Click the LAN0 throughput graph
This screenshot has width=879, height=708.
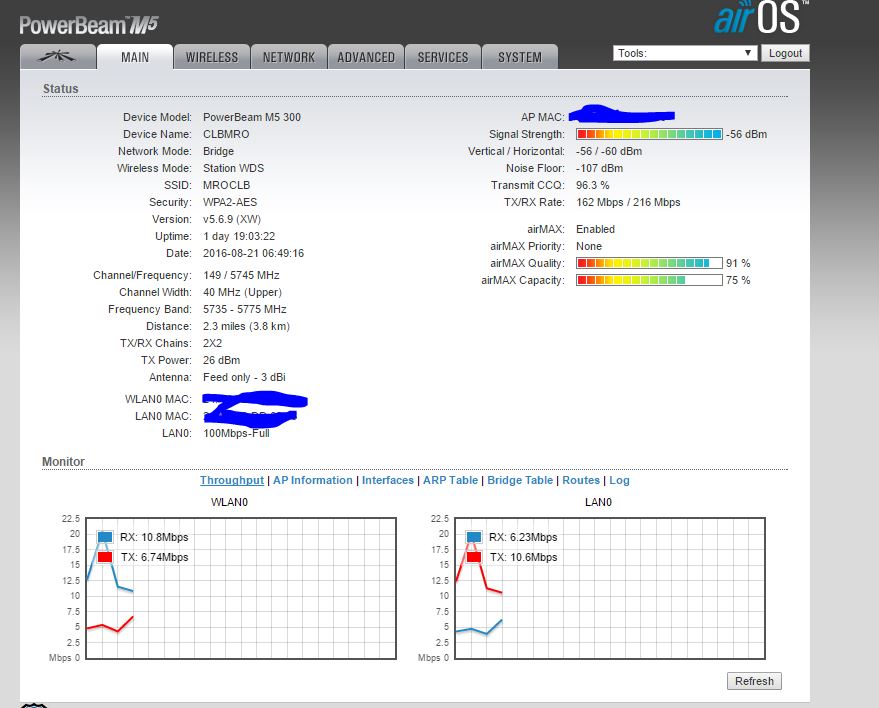[610, 589]
